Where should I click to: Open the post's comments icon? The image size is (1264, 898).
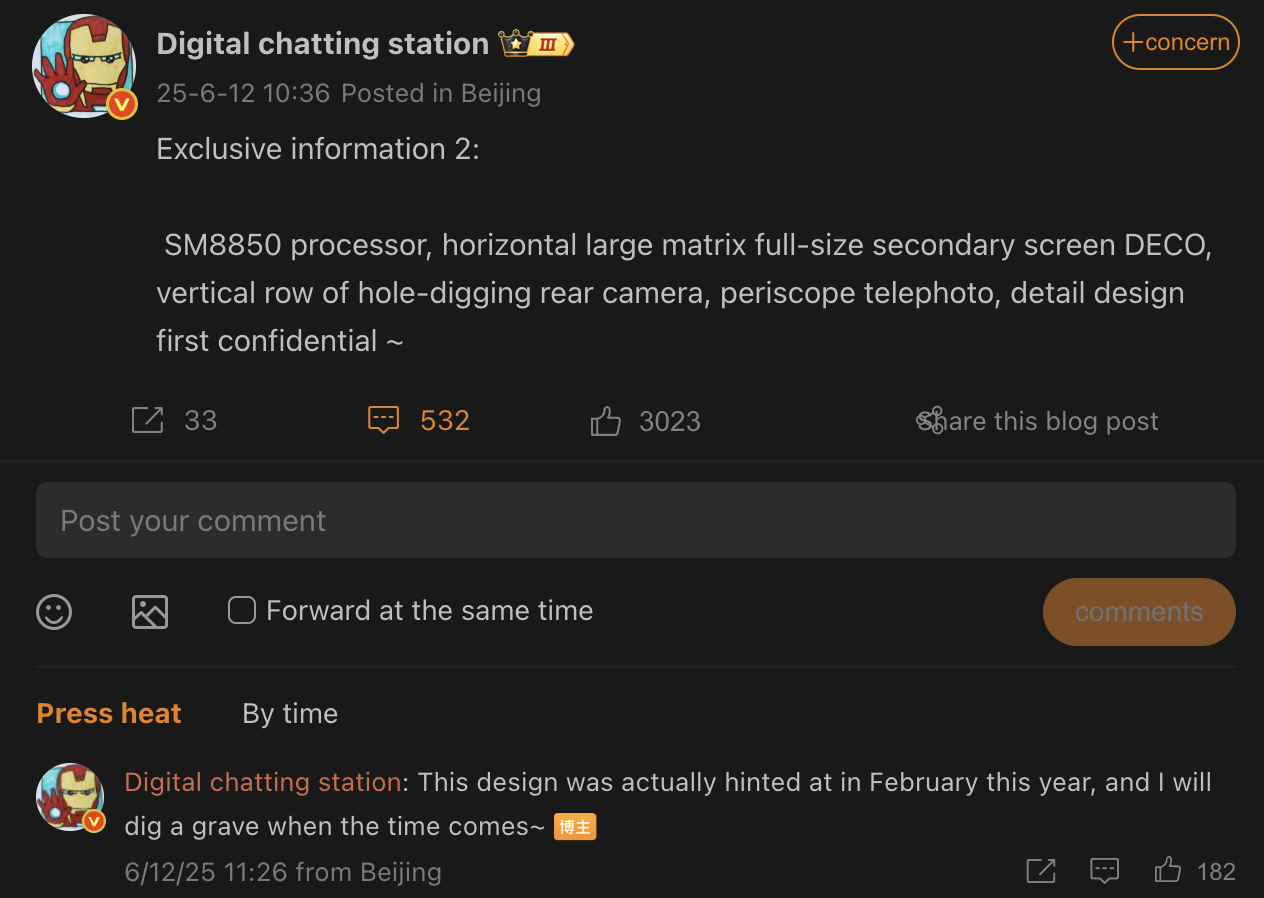pos(384,420)
